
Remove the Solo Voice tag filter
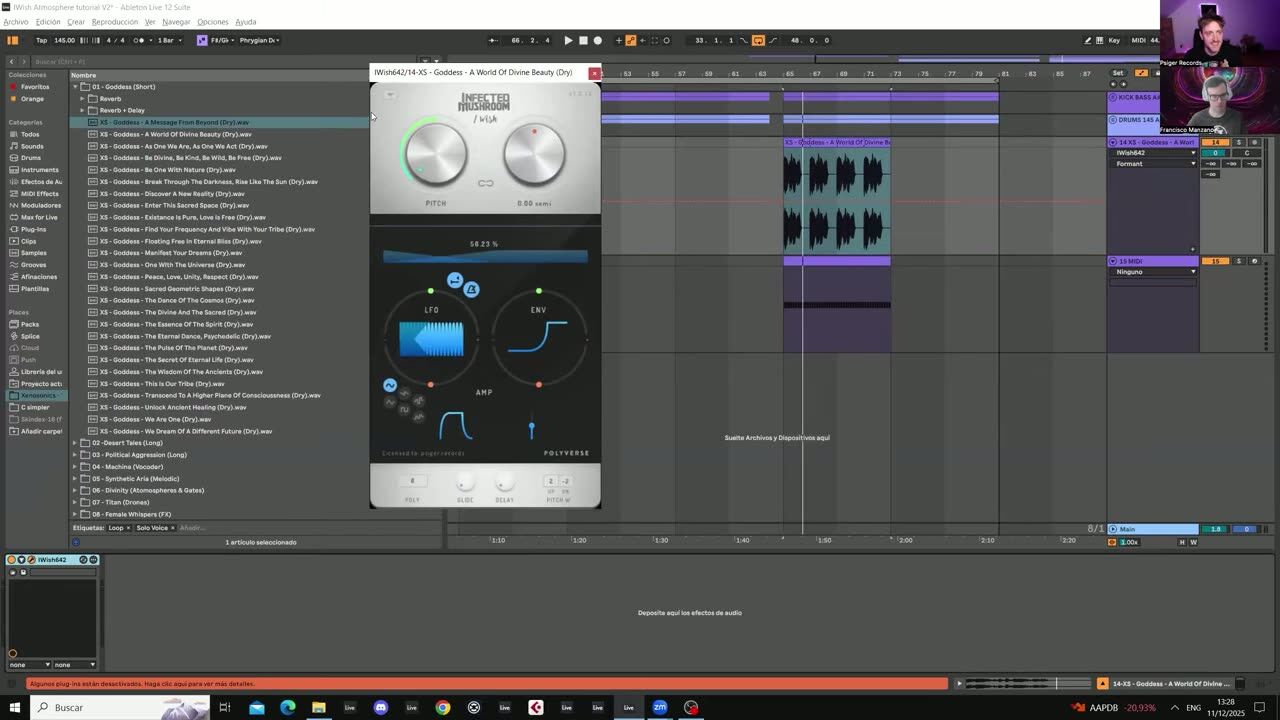pos(172,528)
